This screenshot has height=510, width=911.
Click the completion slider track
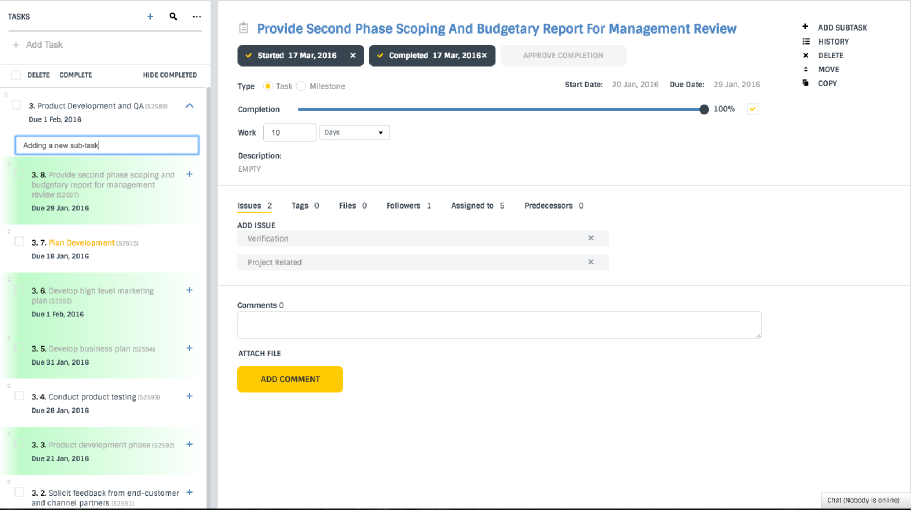(500, 109)
